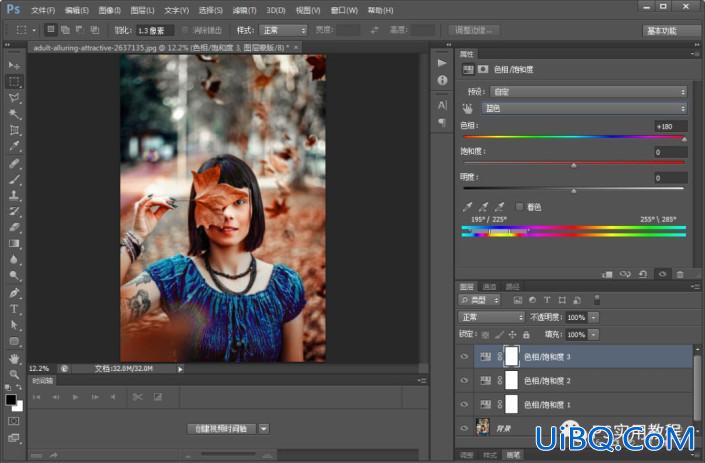The height and width of the screenshot is (463, 705).
Task: Toggle lock all padlock in Layers panel
Action: (x=526, y=335)
